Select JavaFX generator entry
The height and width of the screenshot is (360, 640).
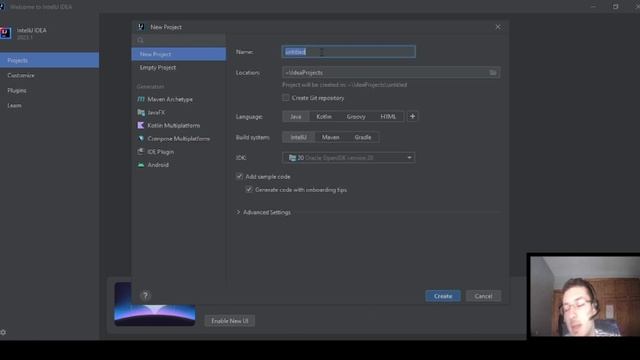point(179,112)
